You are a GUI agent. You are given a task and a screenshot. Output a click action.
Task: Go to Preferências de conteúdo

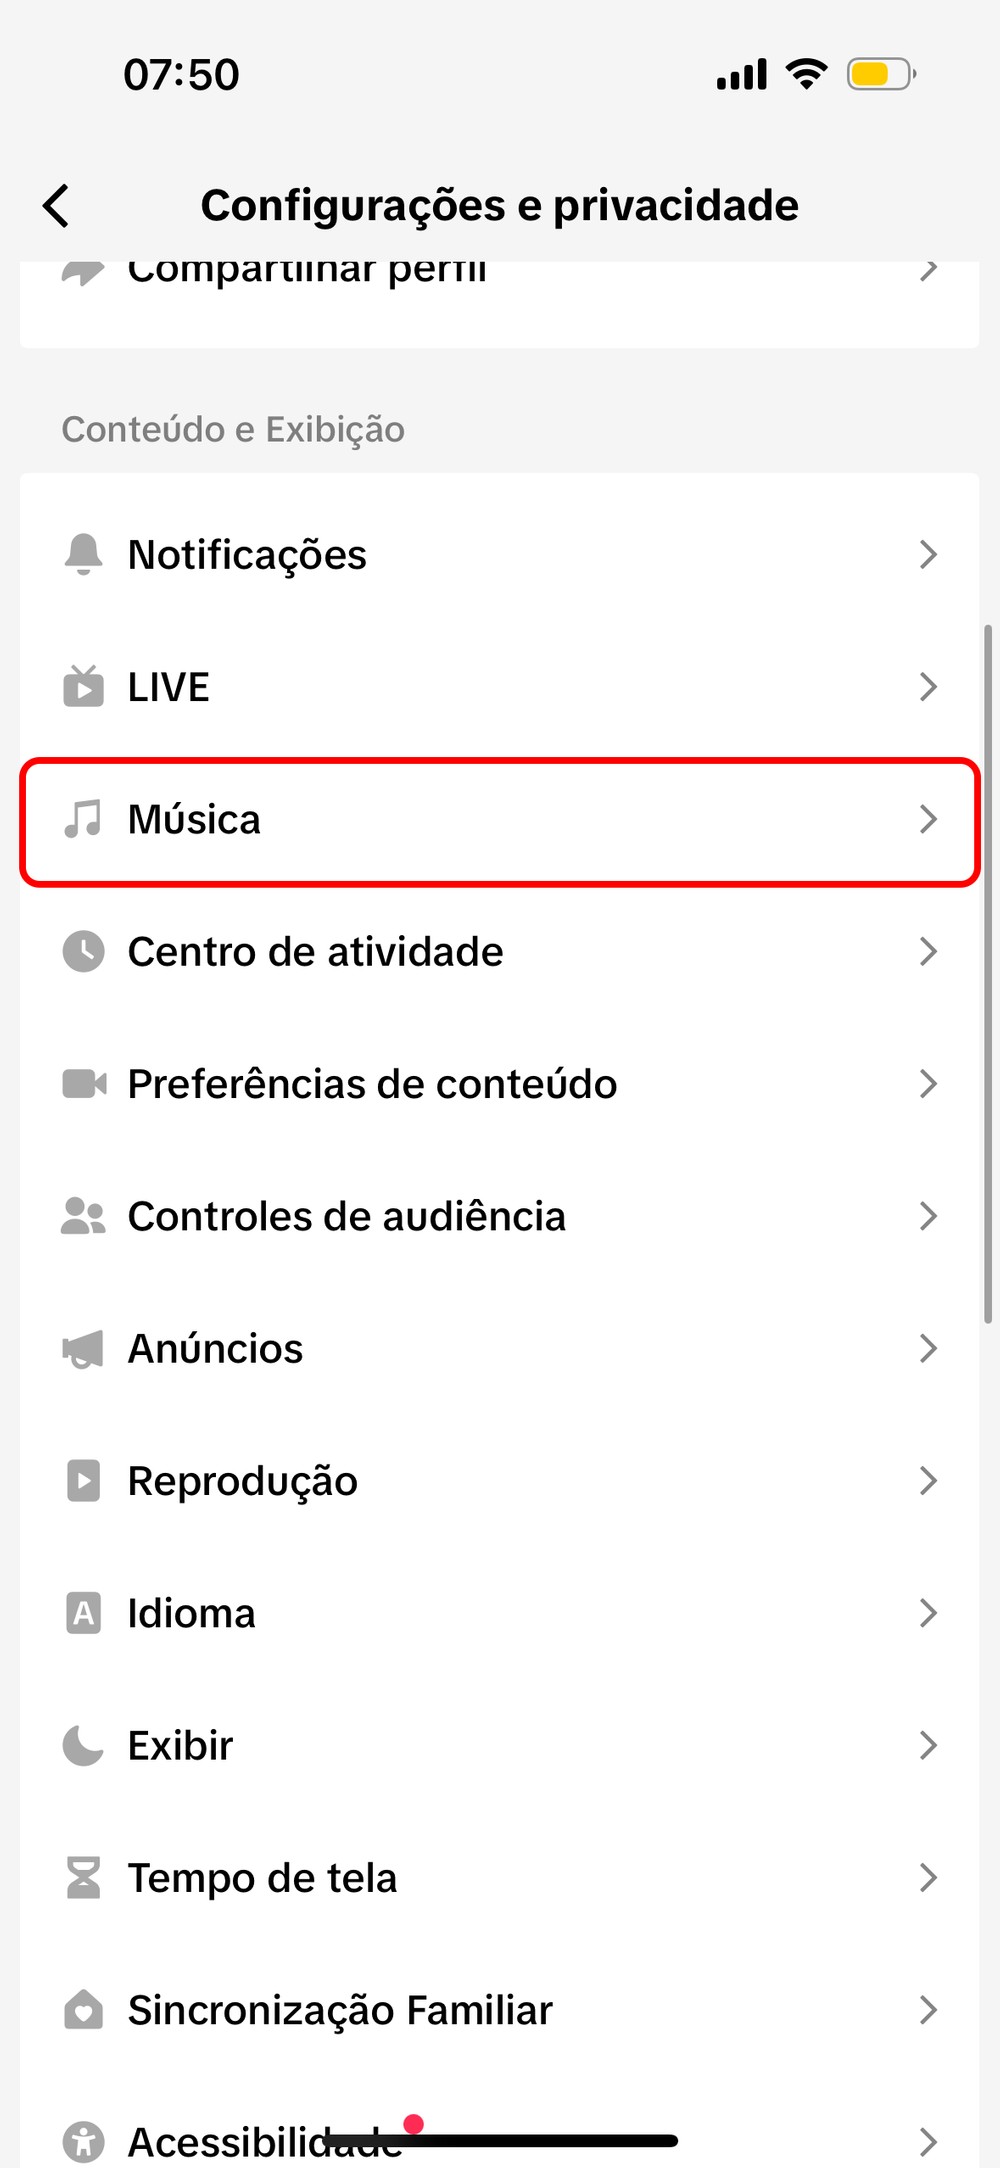[x=372, y=1084]
